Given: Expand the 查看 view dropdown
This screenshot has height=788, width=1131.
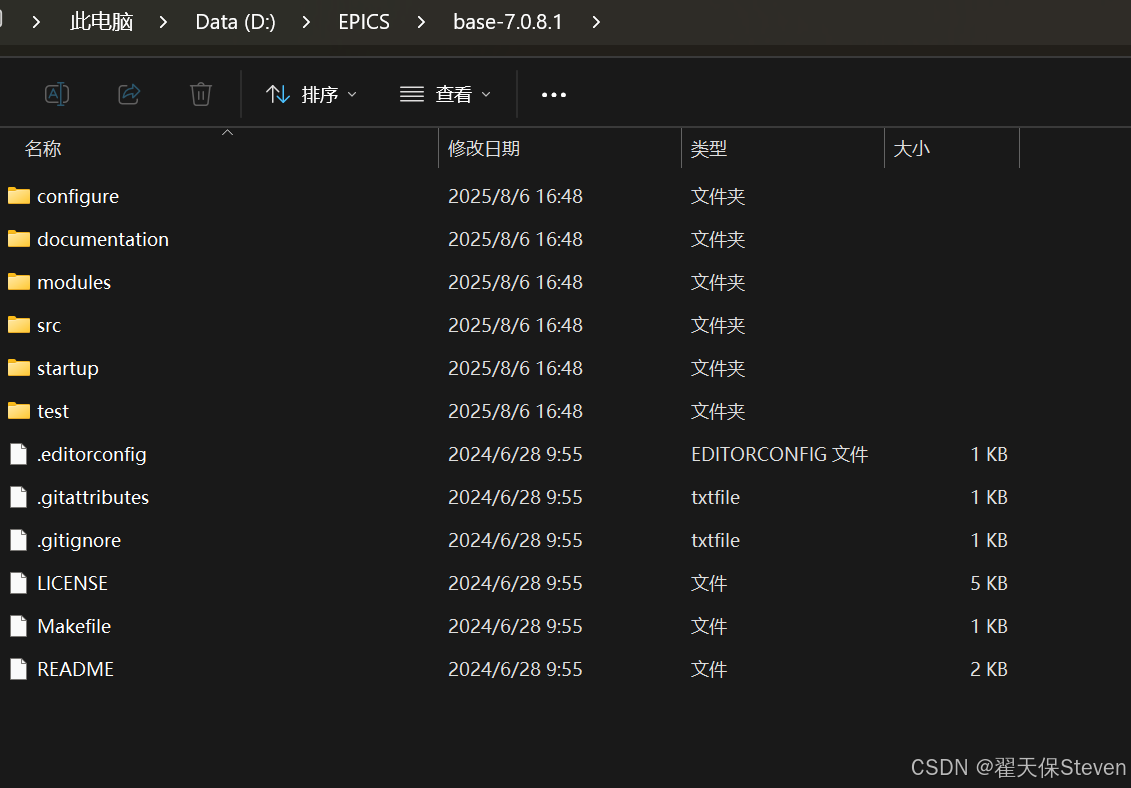Looking at the screenshot, I should pyautogui.click(x=445, y=94).
